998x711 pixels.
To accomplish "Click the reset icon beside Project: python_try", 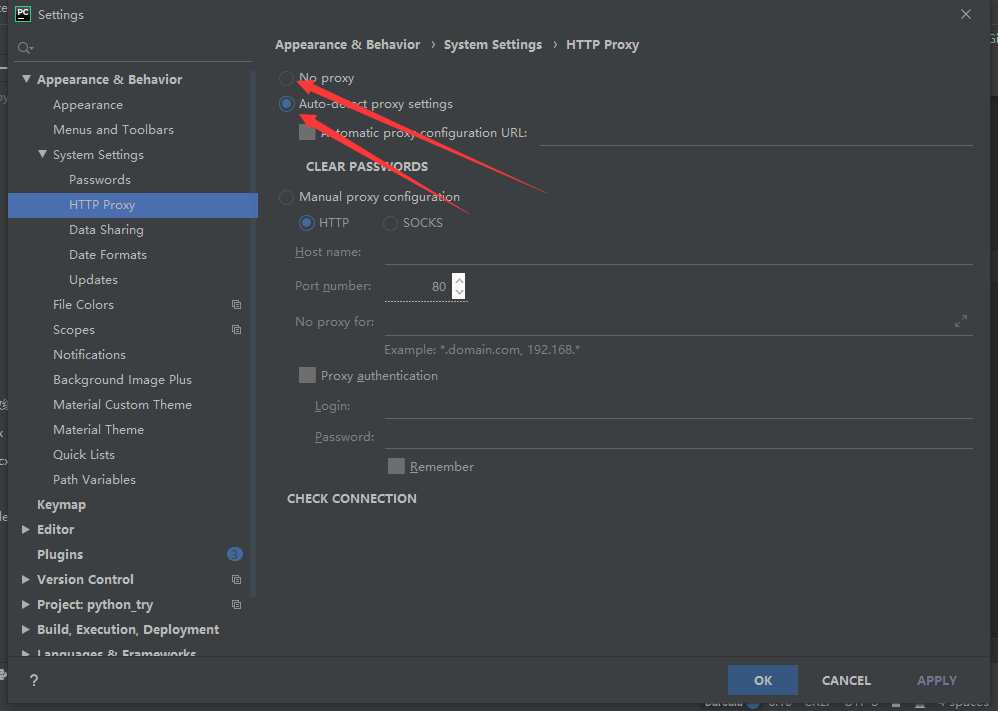I will click(236, 604).
